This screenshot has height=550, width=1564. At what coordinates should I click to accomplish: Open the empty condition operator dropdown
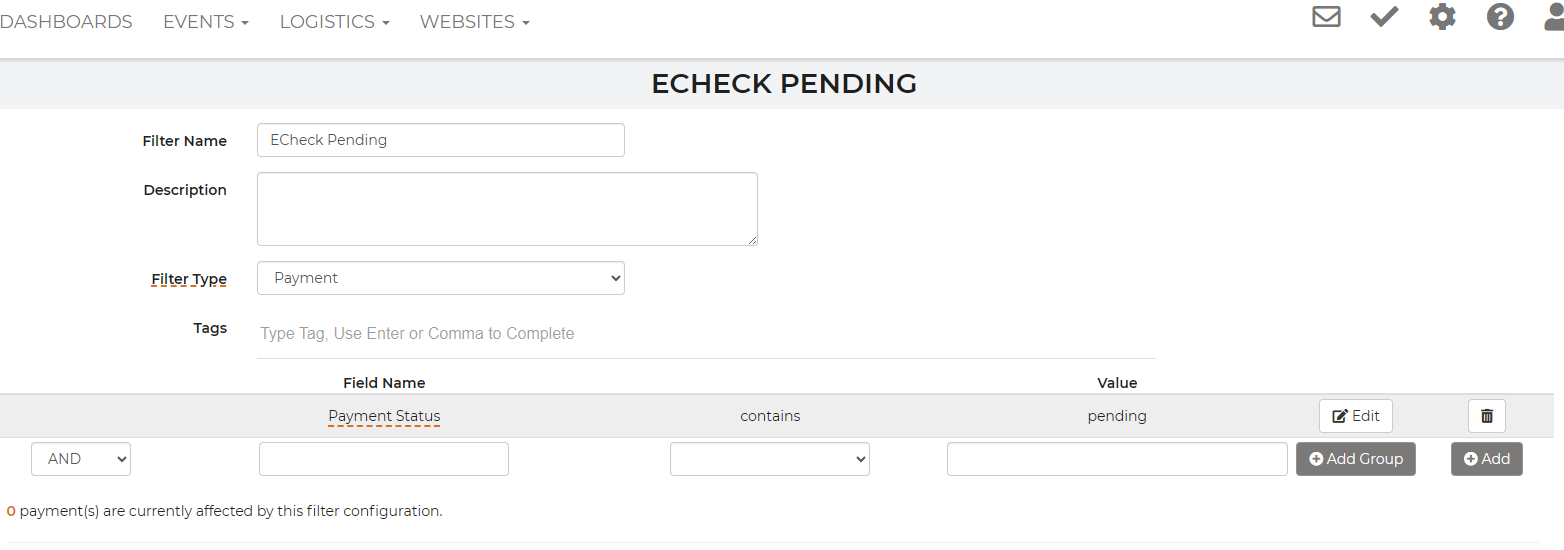point(770,459)
